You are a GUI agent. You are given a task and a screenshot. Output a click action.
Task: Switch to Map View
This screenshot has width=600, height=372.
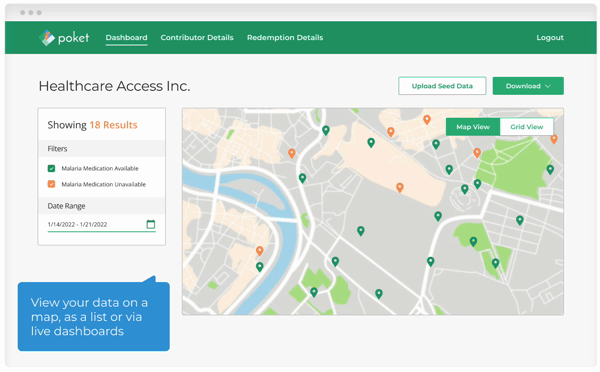click(473, 127)
